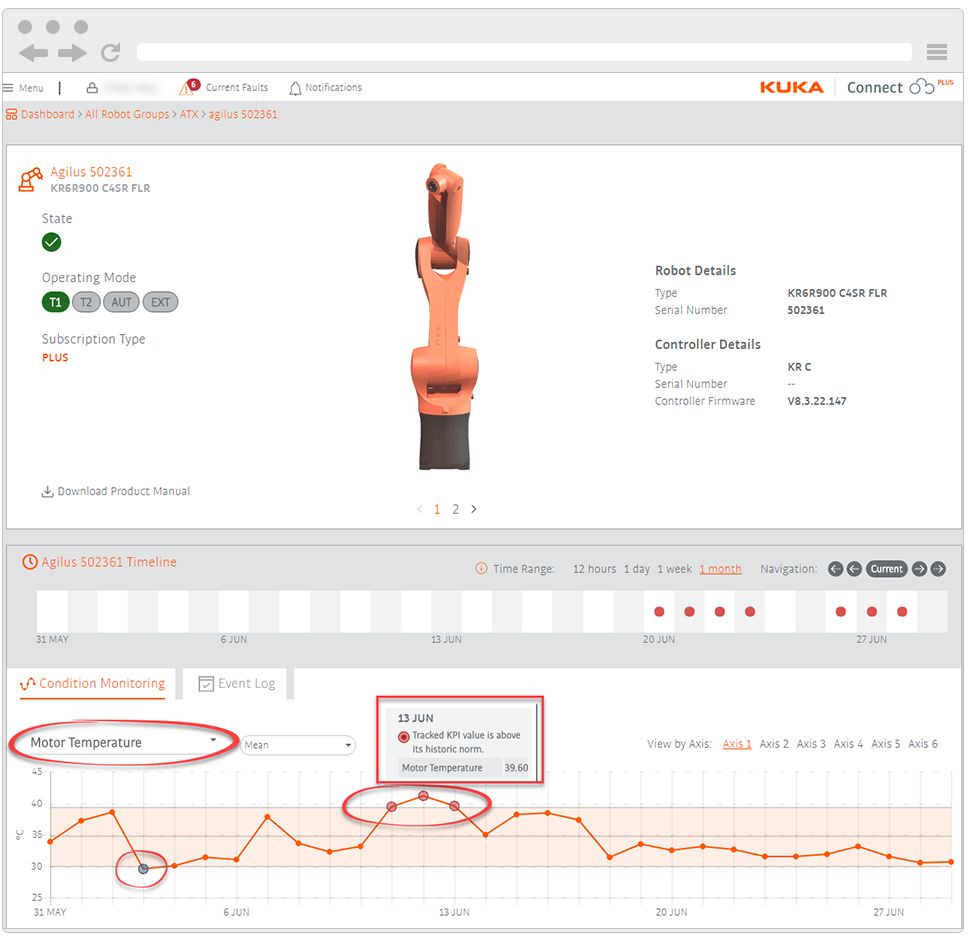
Task: Click the first red timeline event marker
Action: tap(659, 611)
